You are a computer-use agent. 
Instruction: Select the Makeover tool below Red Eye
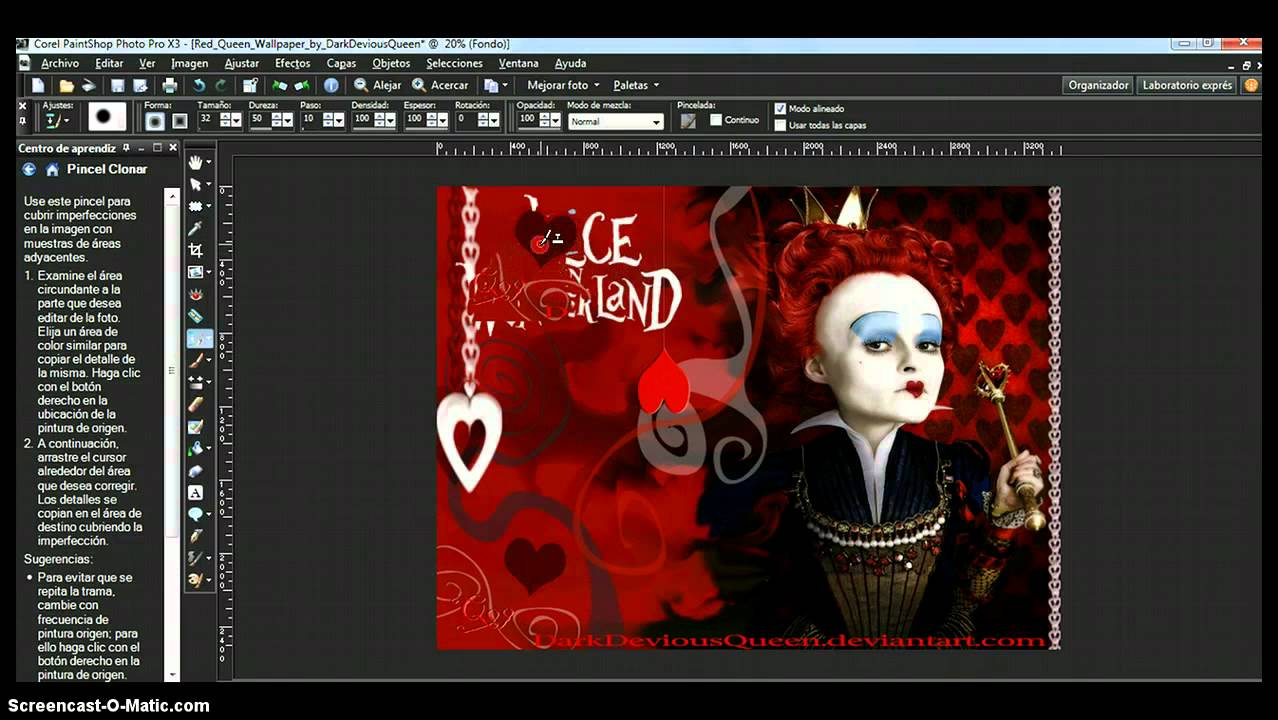tap(196, 316)
